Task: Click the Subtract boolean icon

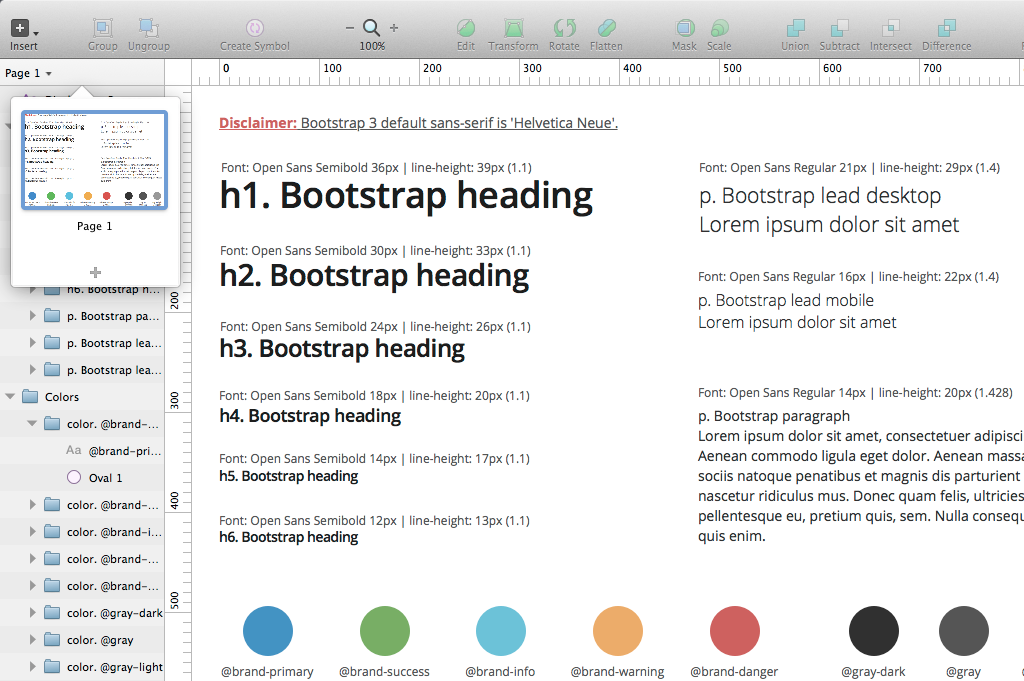Action: coord(839,28)
